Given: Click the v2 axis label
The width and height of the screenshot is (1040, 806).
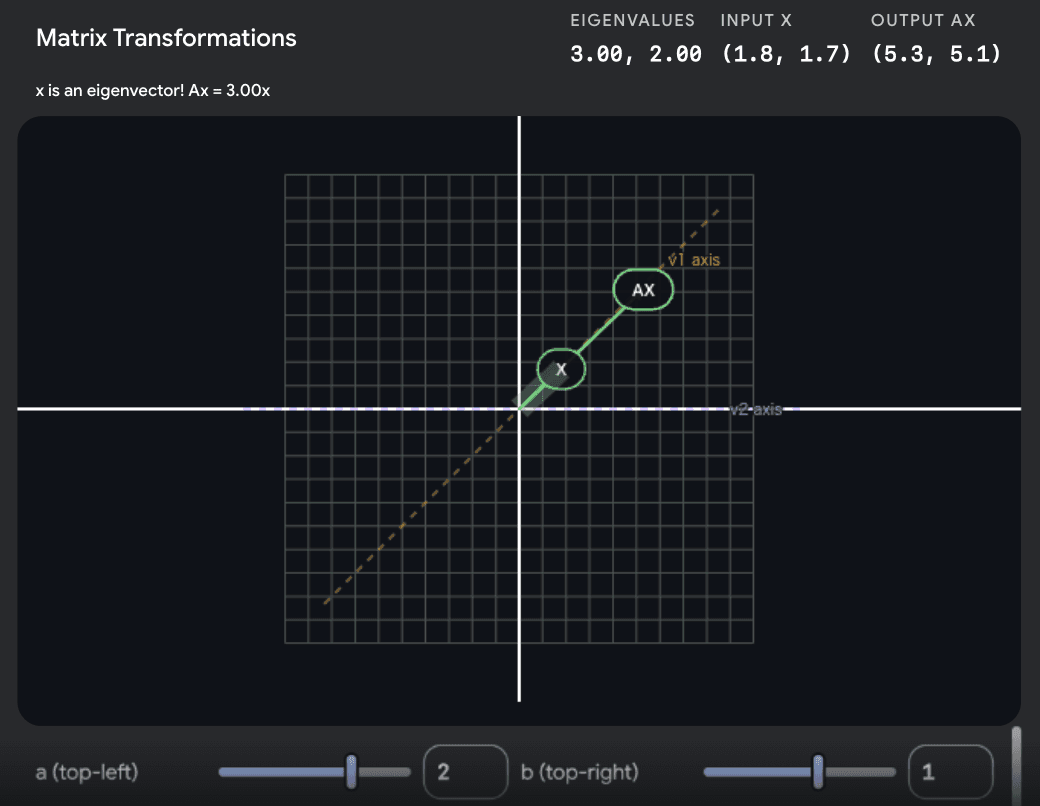Looking at the screenshot, I should [755, 409].
